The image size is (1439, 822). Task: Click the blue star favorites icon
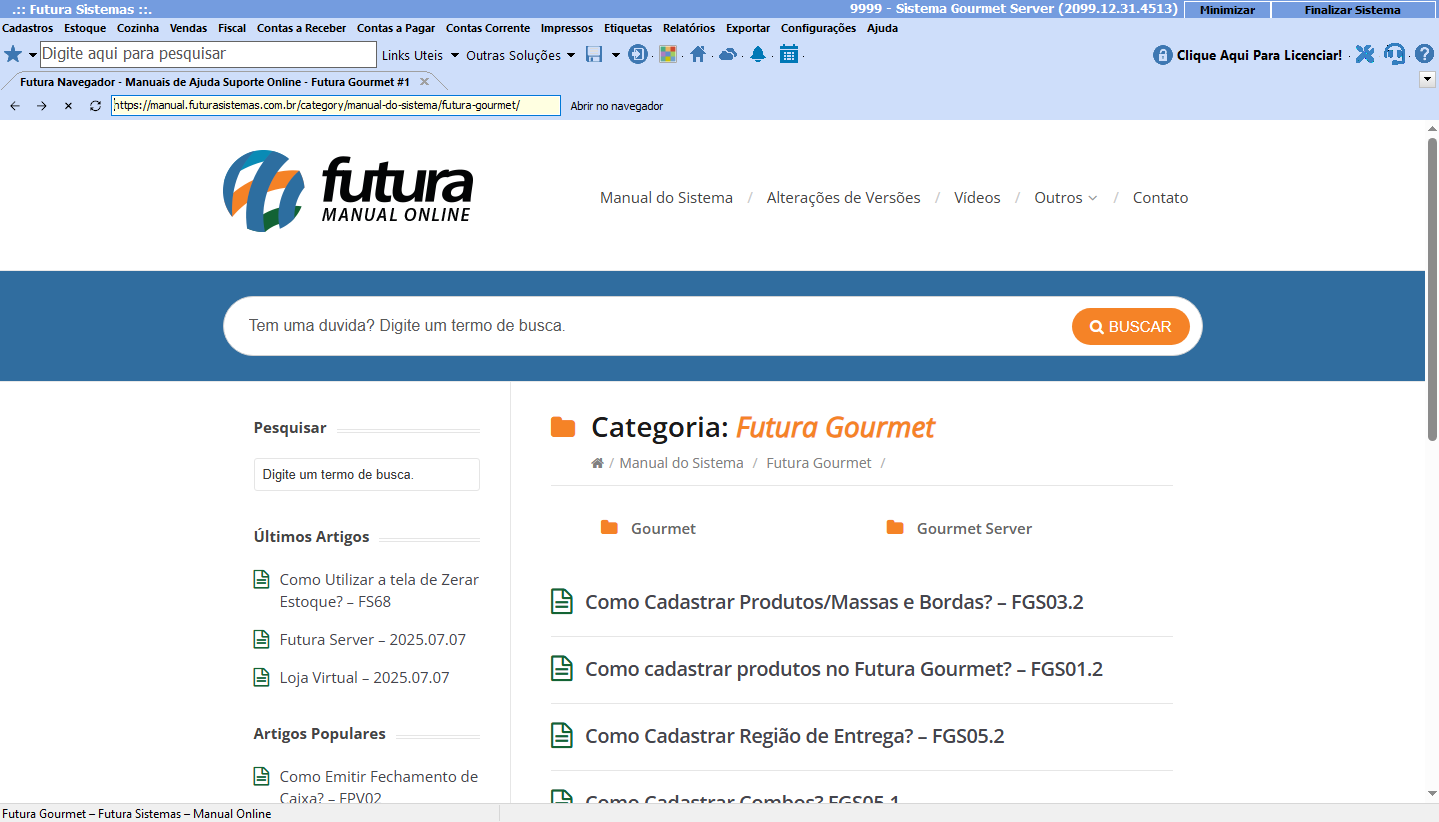(x=13, y=54)
